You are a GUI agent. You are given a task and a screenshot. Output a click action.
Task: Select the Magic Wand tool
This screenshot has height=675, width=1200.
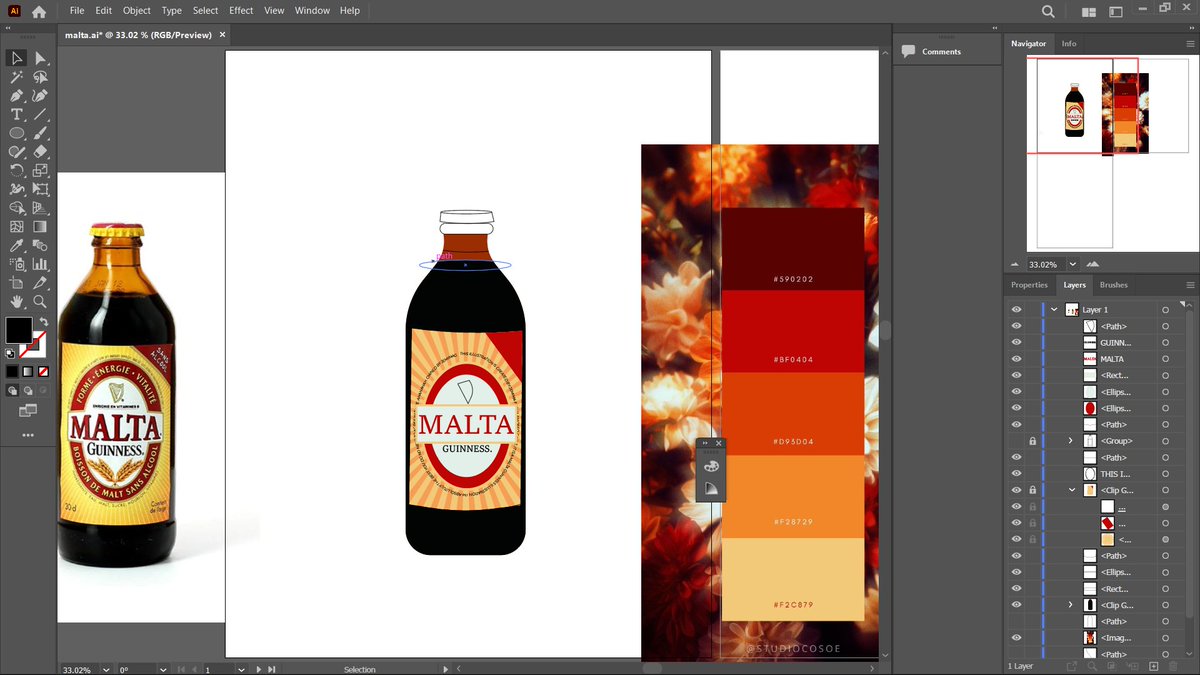pyautogui.click(x=17, y=77)
